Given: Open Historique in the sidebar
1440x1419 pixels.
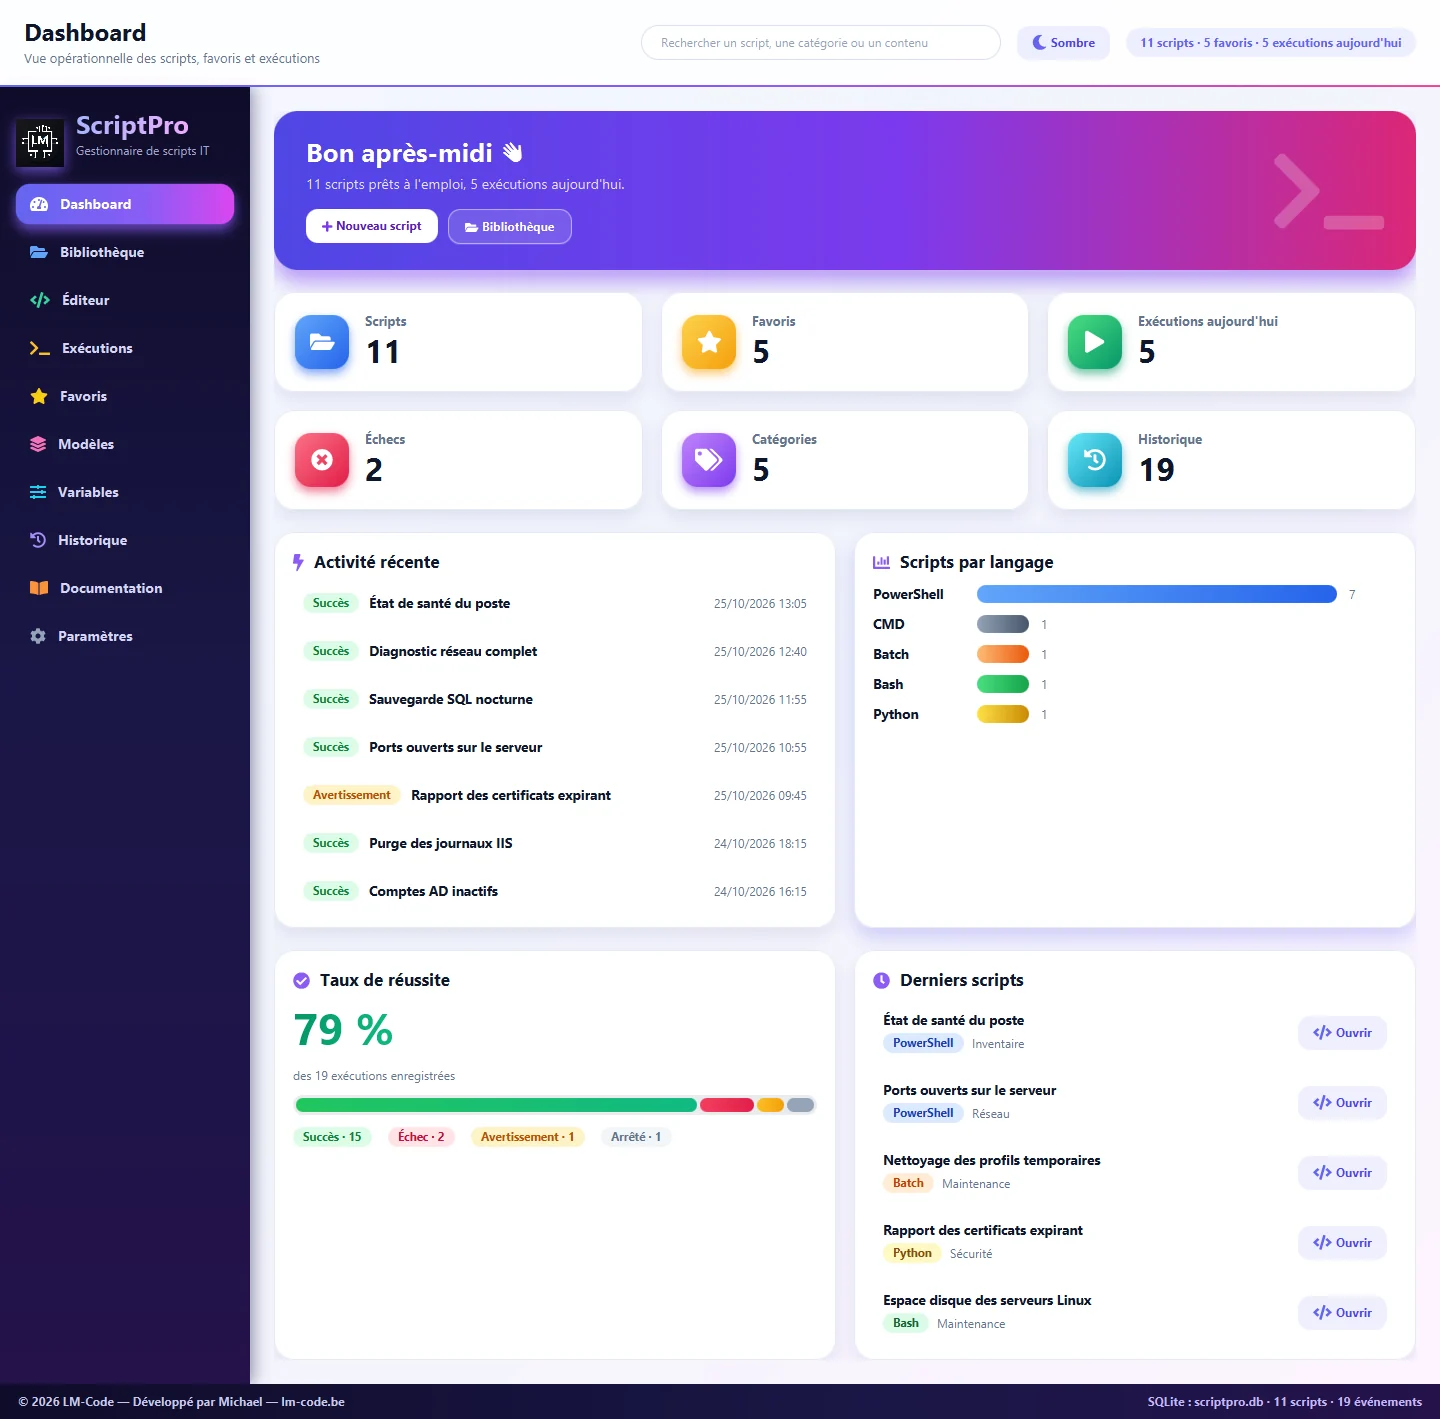Looking at the screenshot, I should pyautogui.click(x=125, y=540).
